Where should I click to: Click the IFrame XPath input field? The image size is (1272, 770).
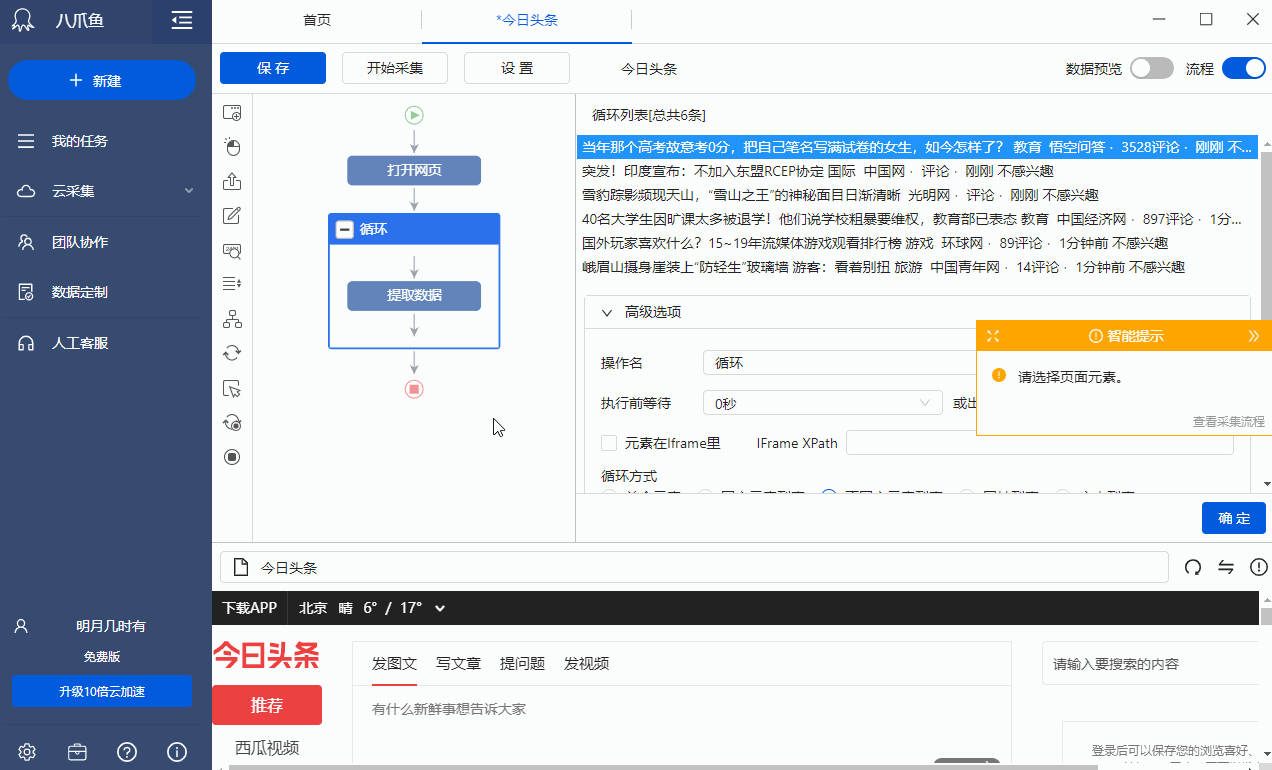(x=1040, y=443)
